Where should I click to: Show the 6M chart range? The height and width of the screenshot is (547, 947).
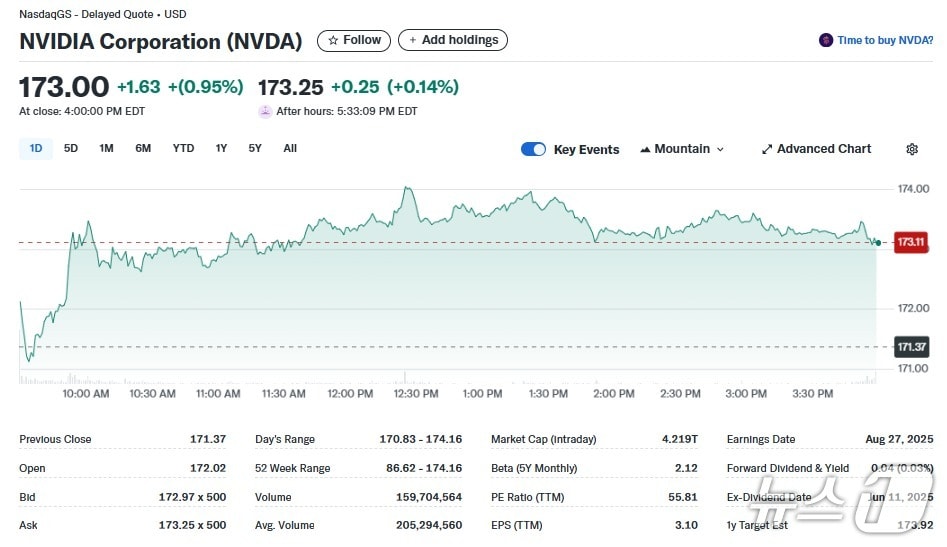pyautogui.click(x=143, y=149)
